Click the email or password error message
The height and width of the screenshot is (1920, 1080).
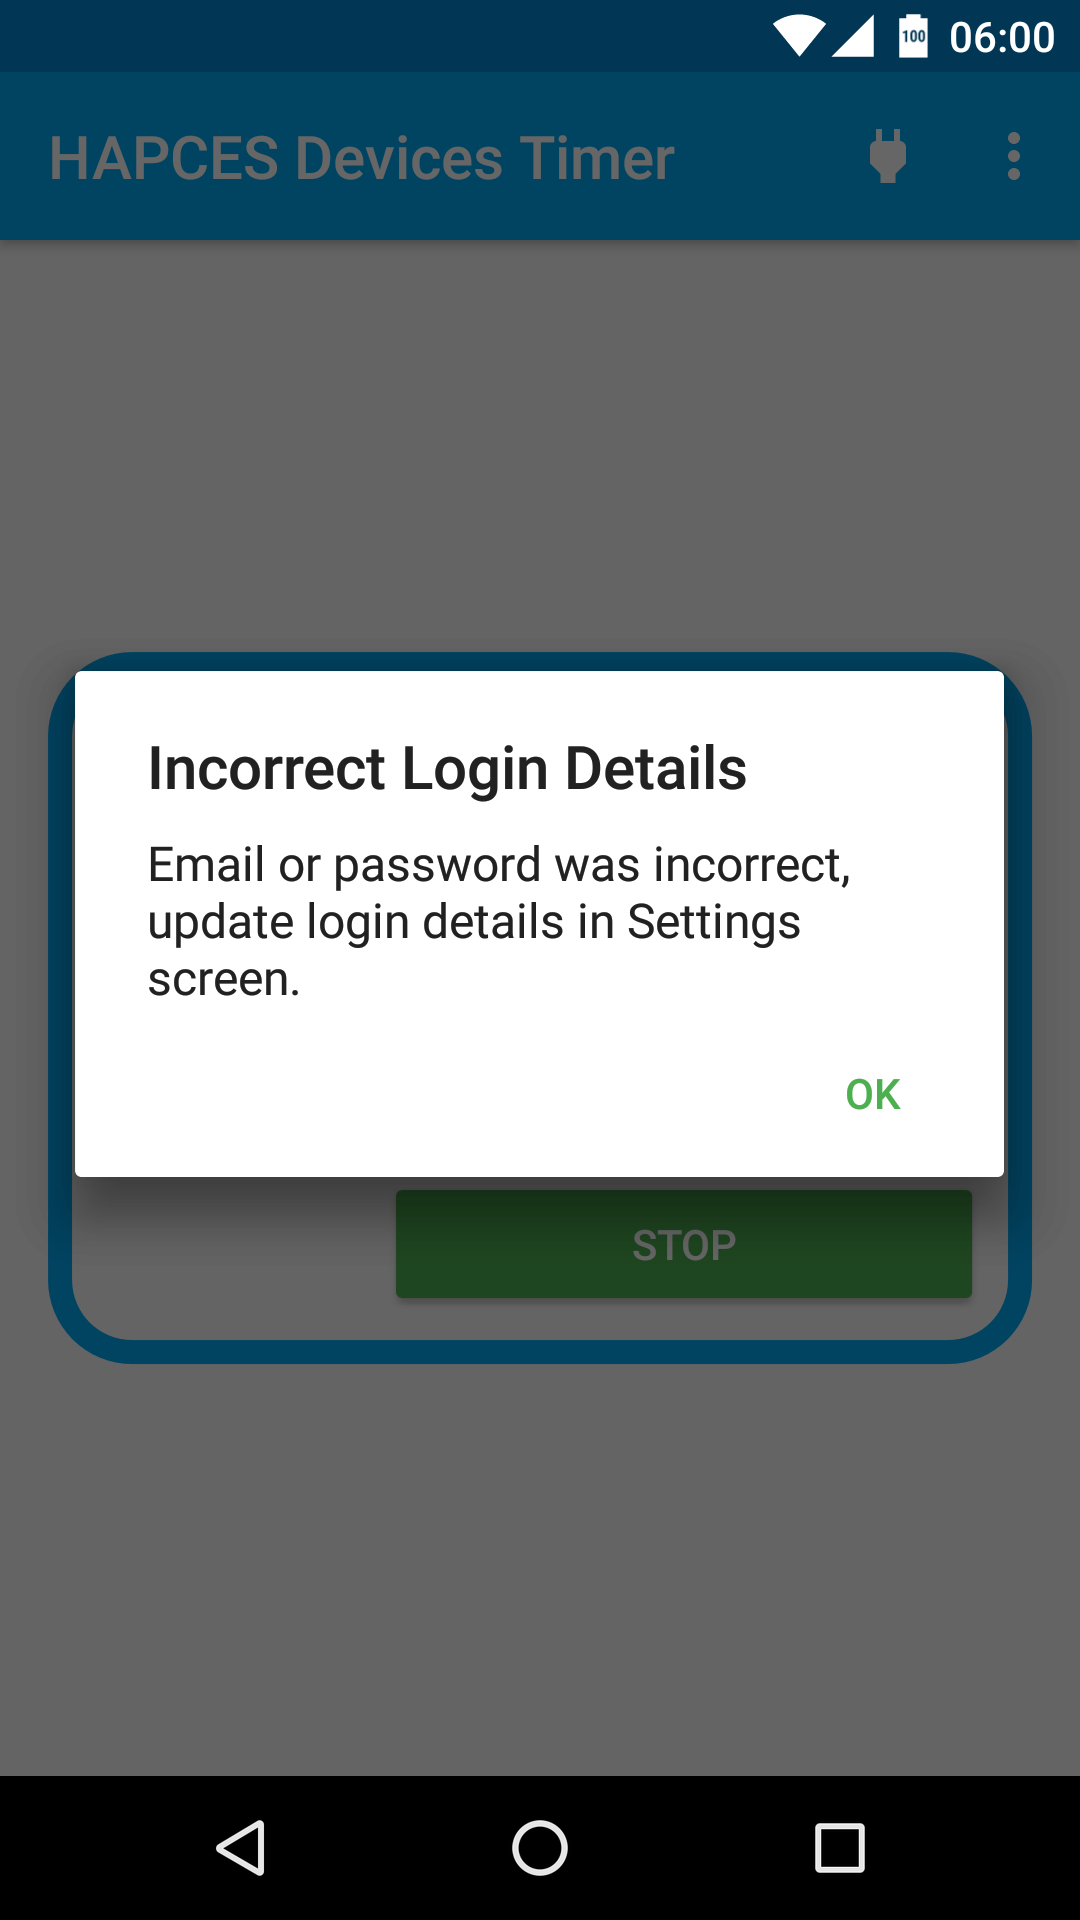499,921
